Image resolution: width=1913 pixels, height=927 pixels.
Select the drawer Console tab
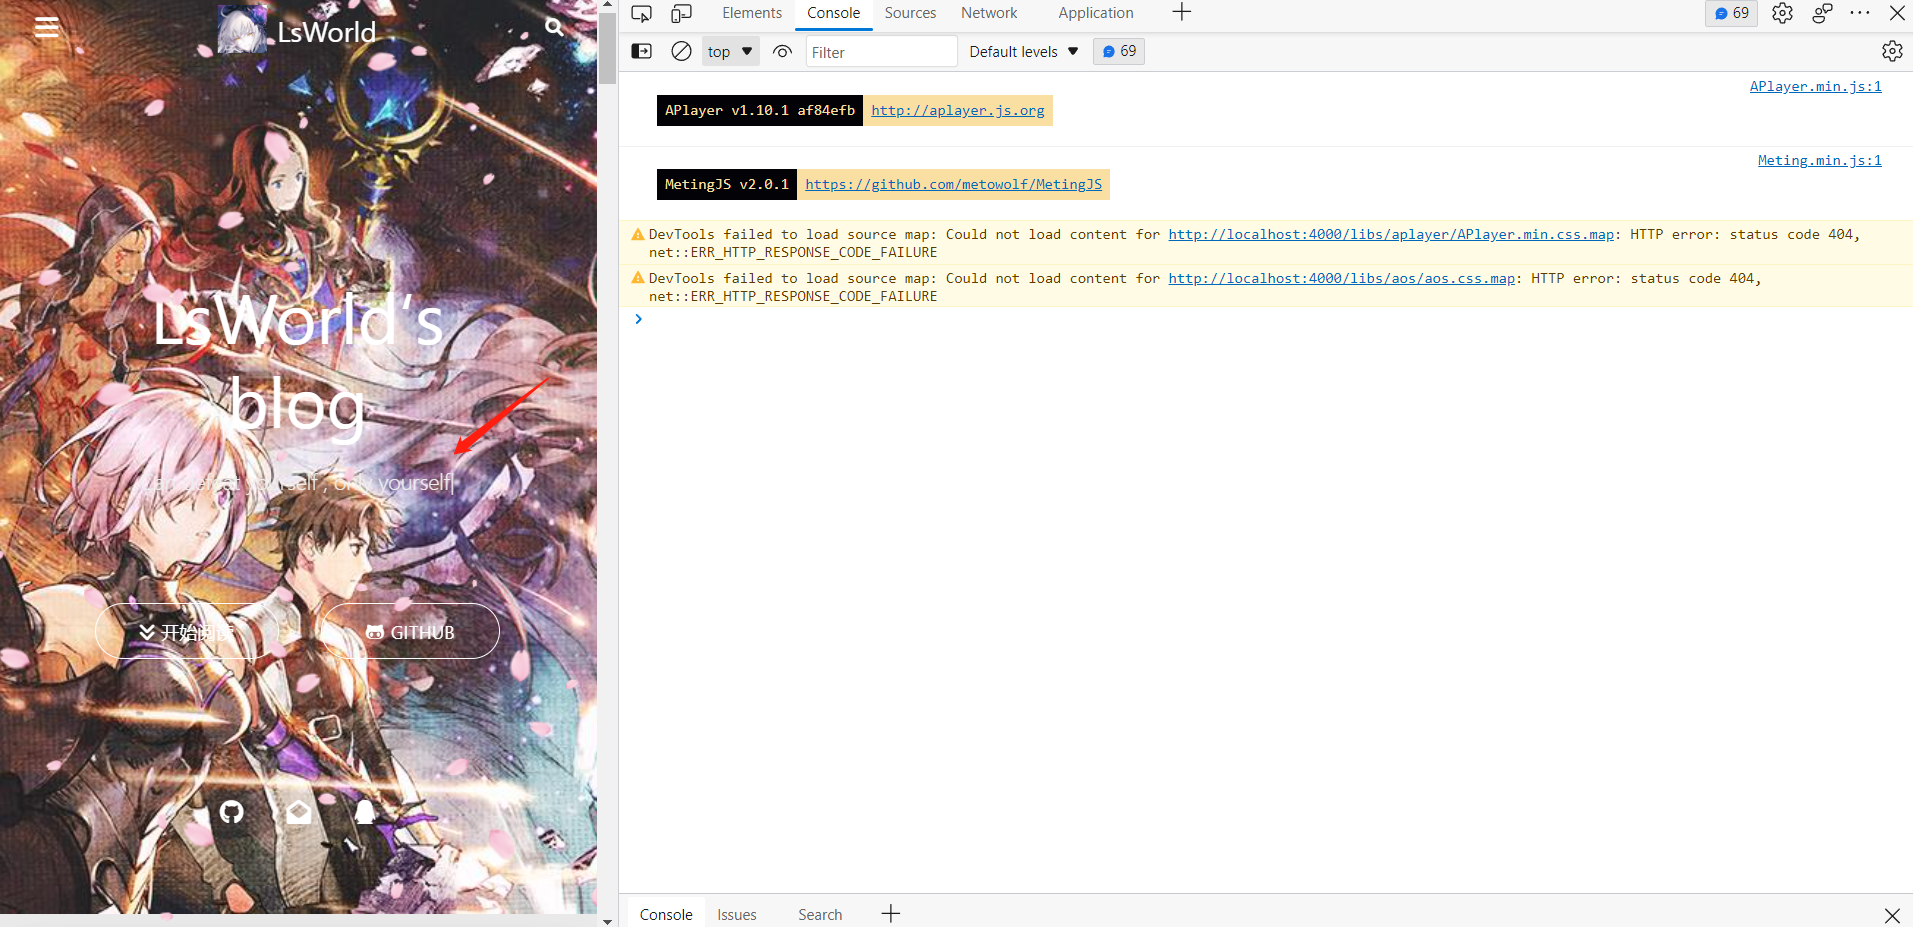click(x=666, y=914)
